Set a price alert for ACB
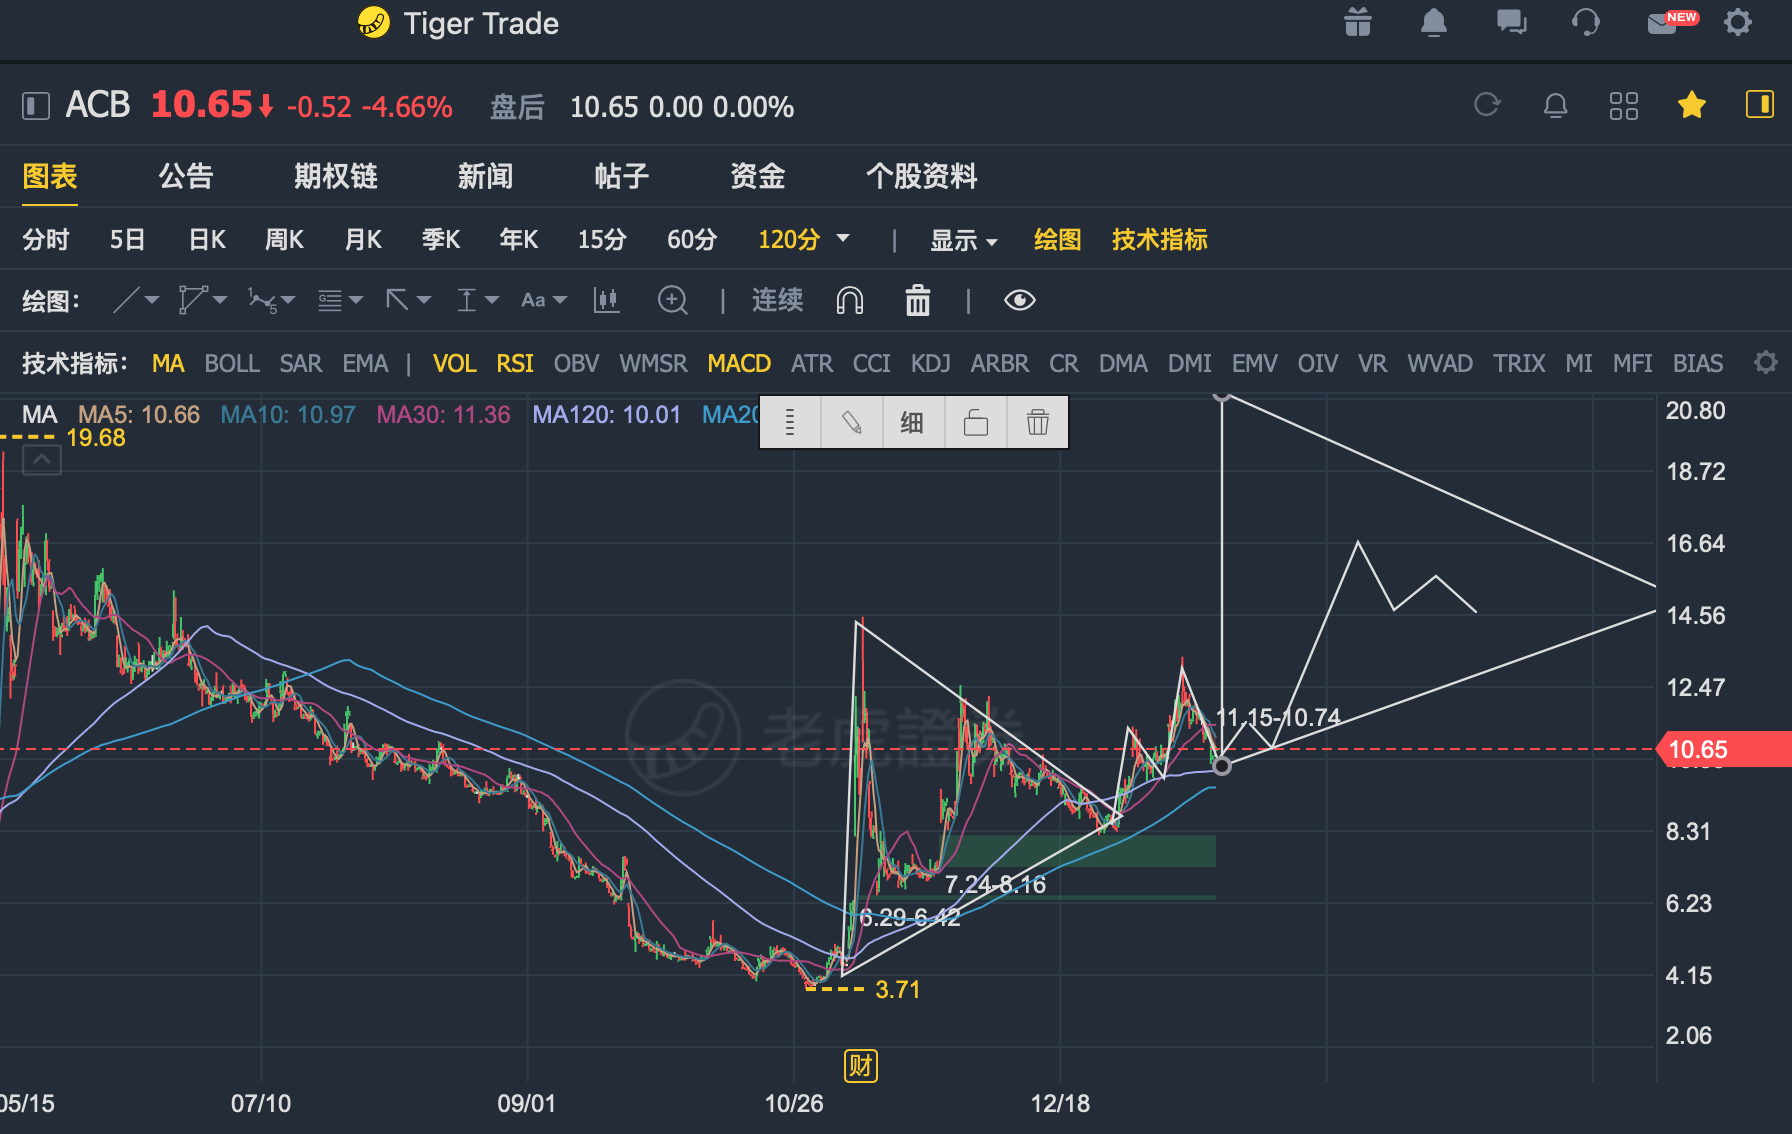This screenshot has height=1134, width=1792. click(x=1556, y=105)
